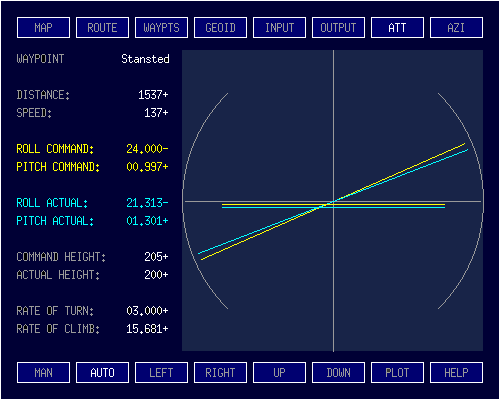Viewport: 500px width, 400px height.
Task: Click the DISTANCE label
Action: [x=43, y=95]
